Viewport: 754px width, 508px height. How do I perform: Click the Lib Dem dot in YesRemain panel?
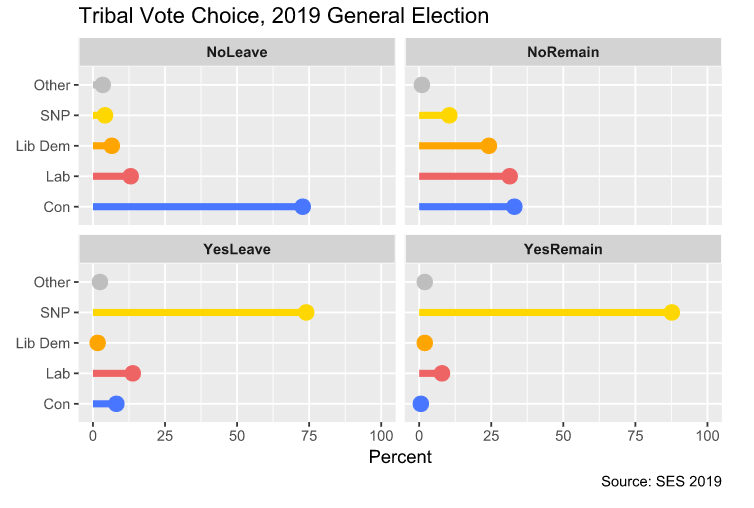[424, 343]
